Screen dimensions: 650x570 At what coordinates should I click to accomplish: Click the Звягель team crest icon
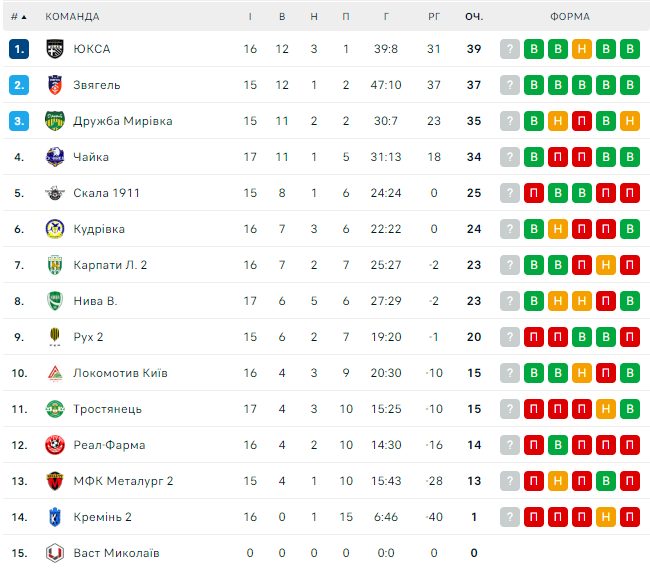[x=55, y=85]
